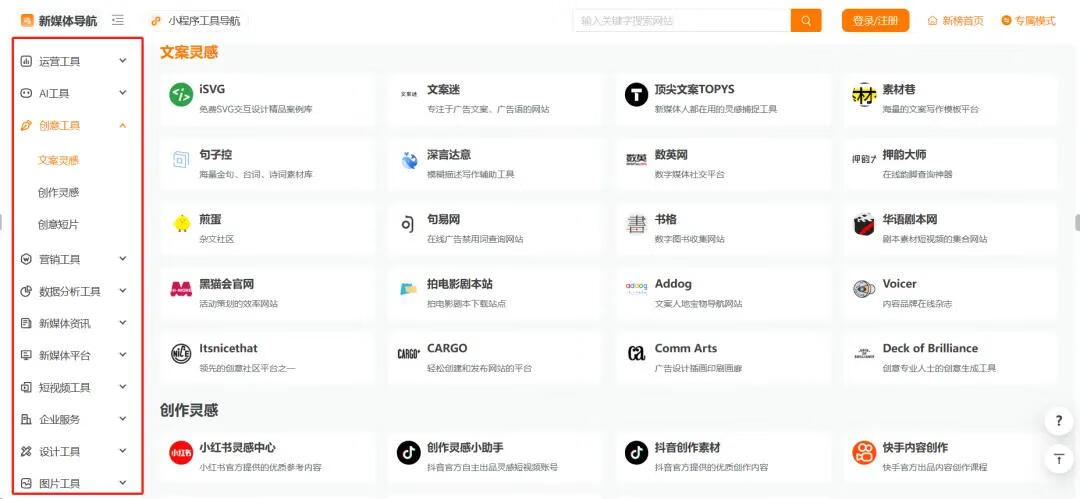Open the 快手内容创作 orange icon
Screen dimensions: 1080x499
[x=864, y=453]
